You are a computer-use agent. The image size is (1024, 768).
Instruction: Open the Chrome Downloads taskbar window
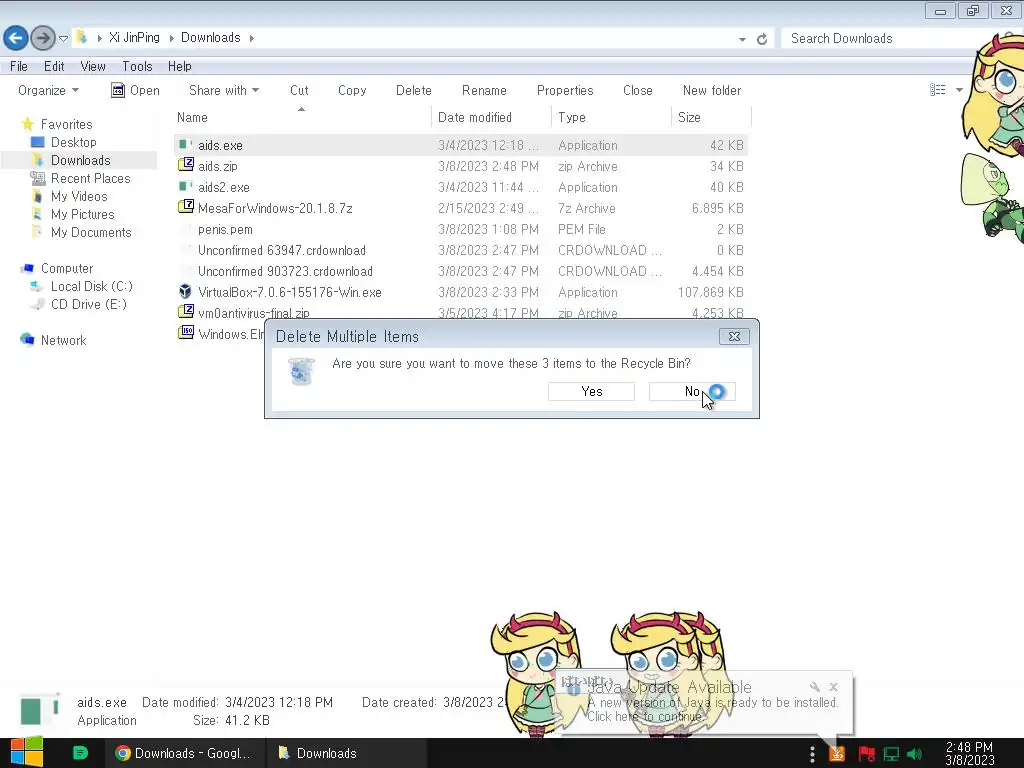point(184,753)
